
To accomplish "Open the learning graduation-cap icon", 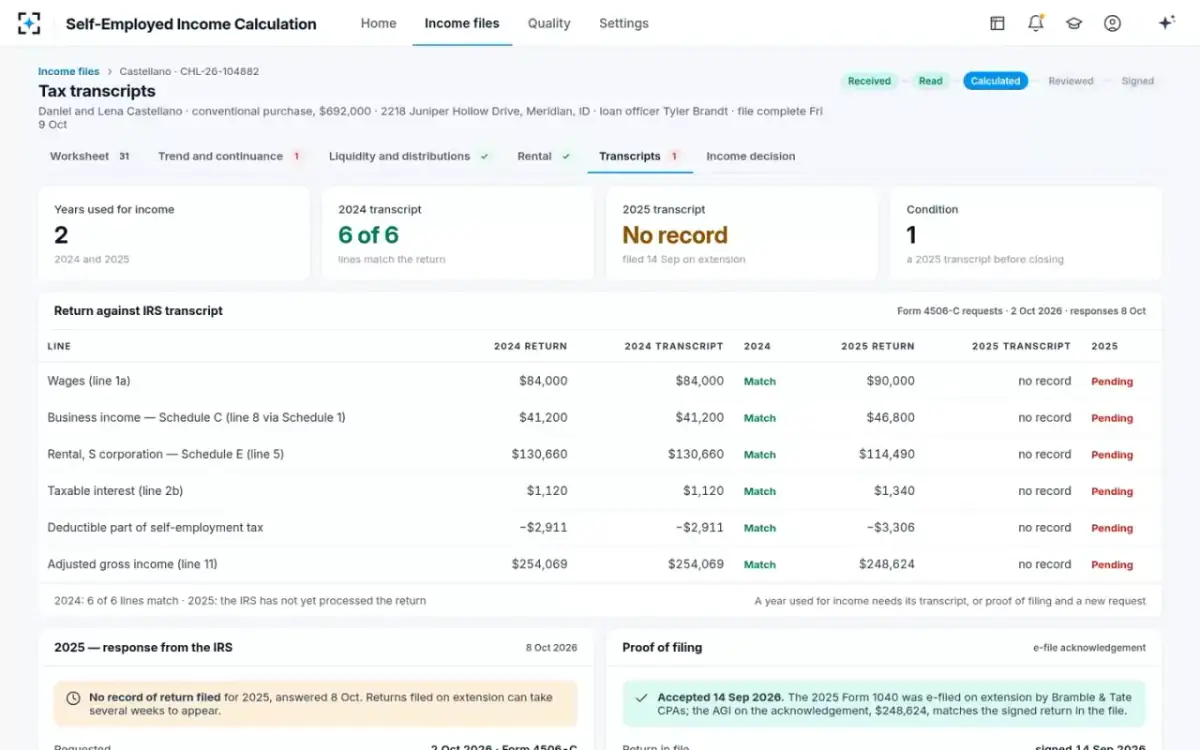I will [1074, 23].
